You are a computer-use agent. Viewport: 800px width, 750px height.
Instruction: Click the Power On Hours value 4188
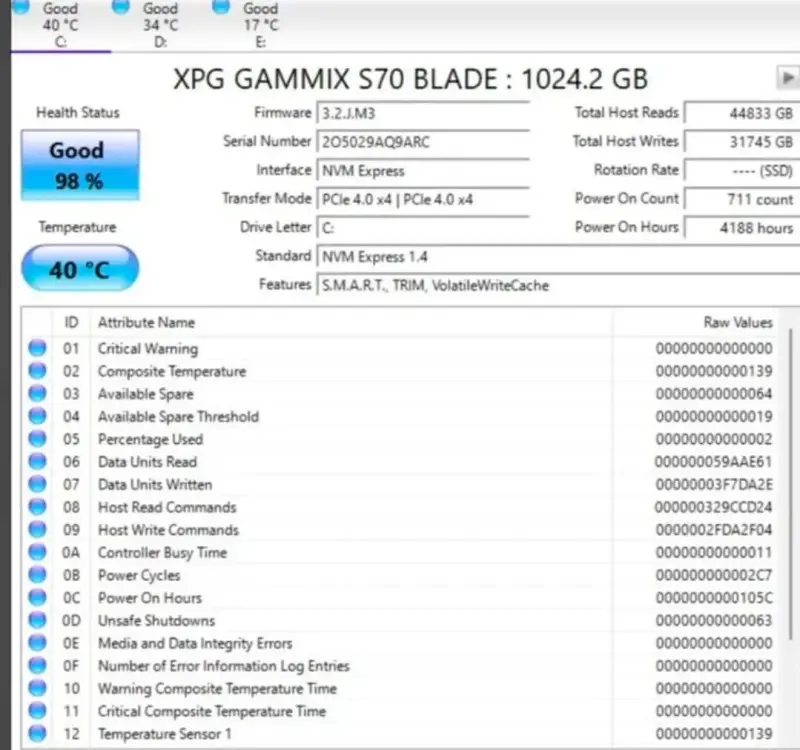pos(742,227)
